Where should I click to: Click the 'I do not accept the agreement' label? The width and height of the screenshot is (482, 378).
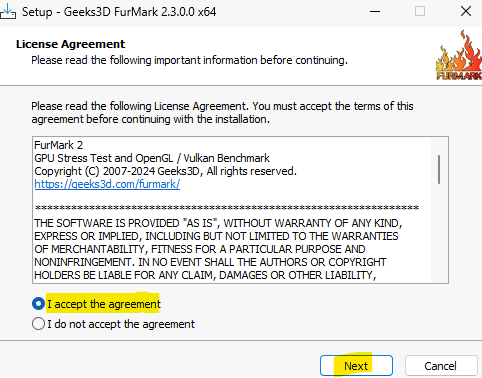click(x=121, y=324)
